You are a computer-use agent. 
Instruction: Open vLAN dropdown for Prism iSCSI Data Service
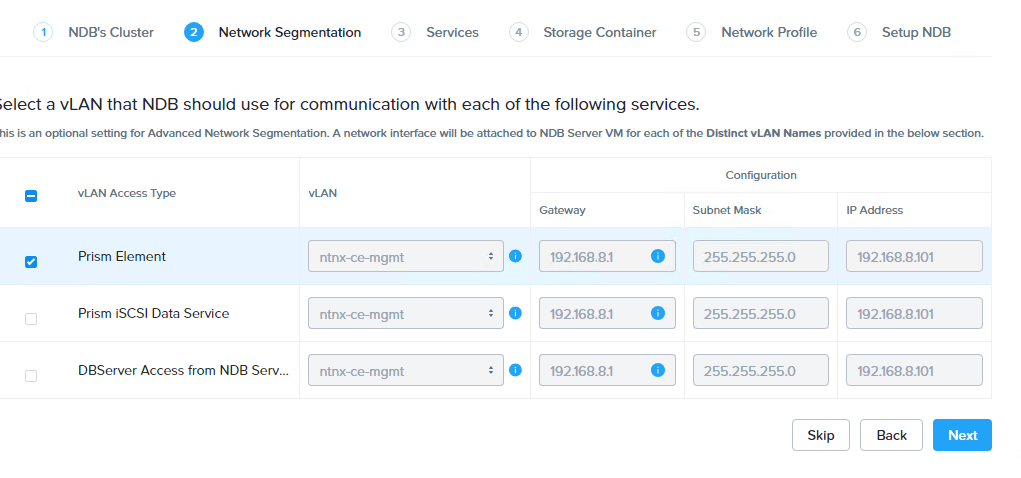(405, 314)
